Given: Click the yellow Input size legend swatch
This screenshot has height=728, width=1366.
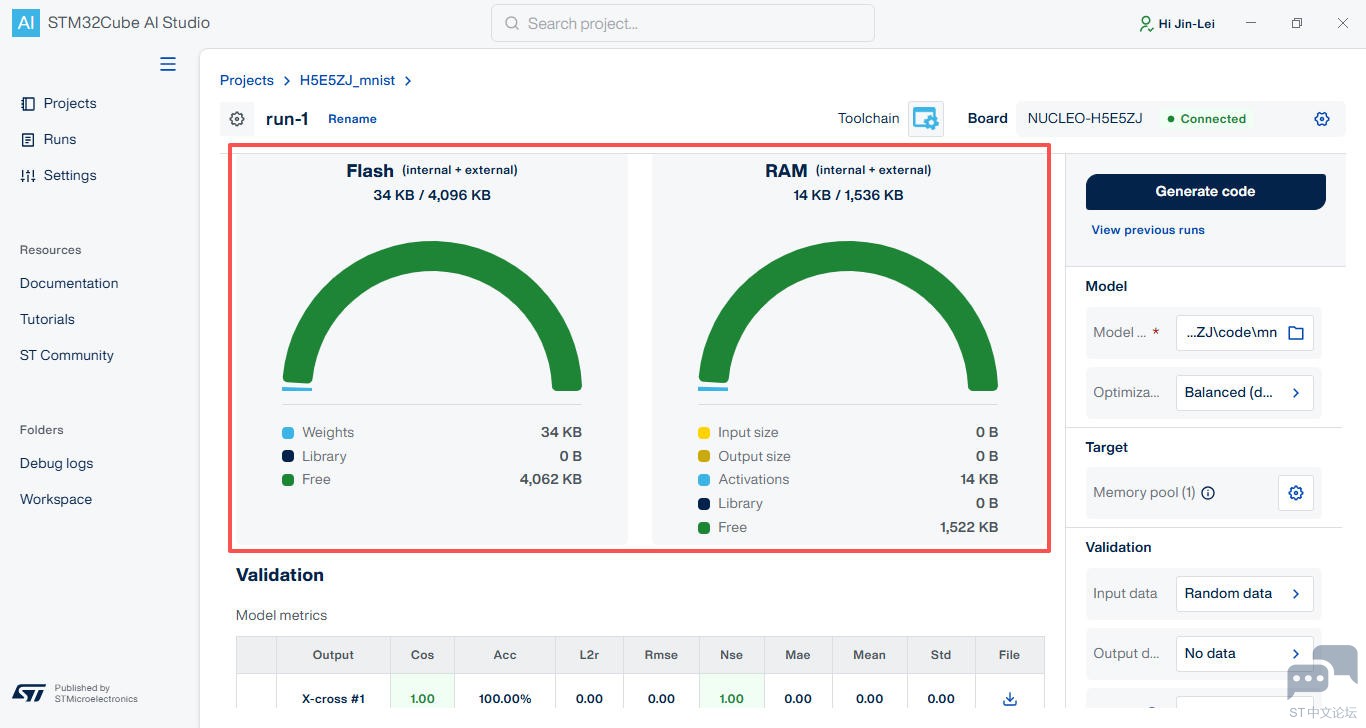Looking at the screenshot, I should 704,433.
